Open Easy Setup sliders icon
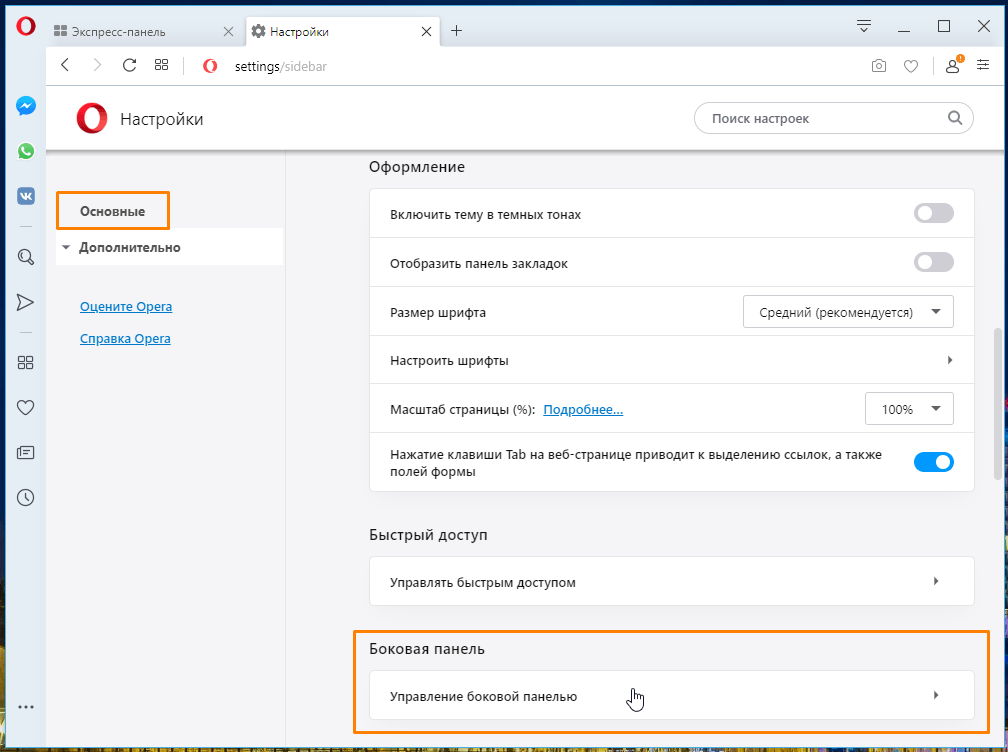1008x752 pixels. 983,65
